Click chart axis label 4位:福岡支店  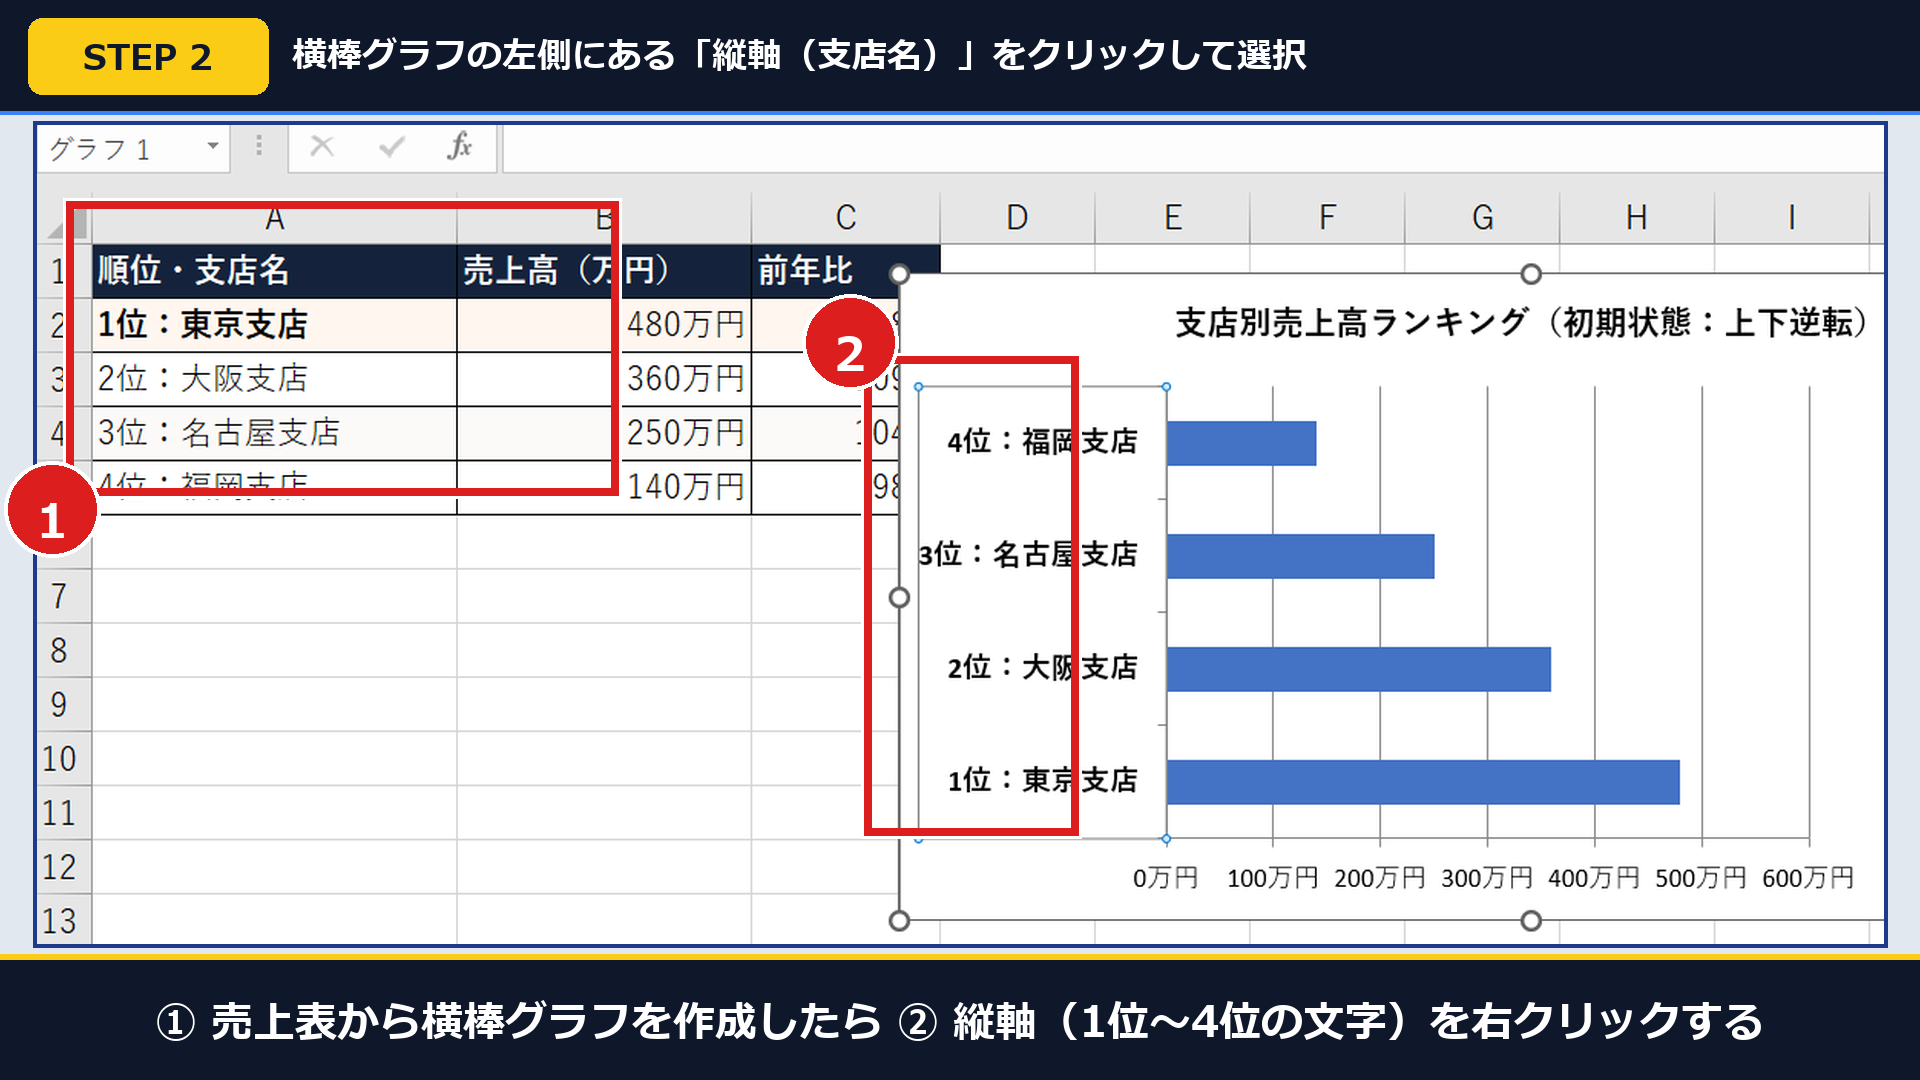coord(1042,441)
